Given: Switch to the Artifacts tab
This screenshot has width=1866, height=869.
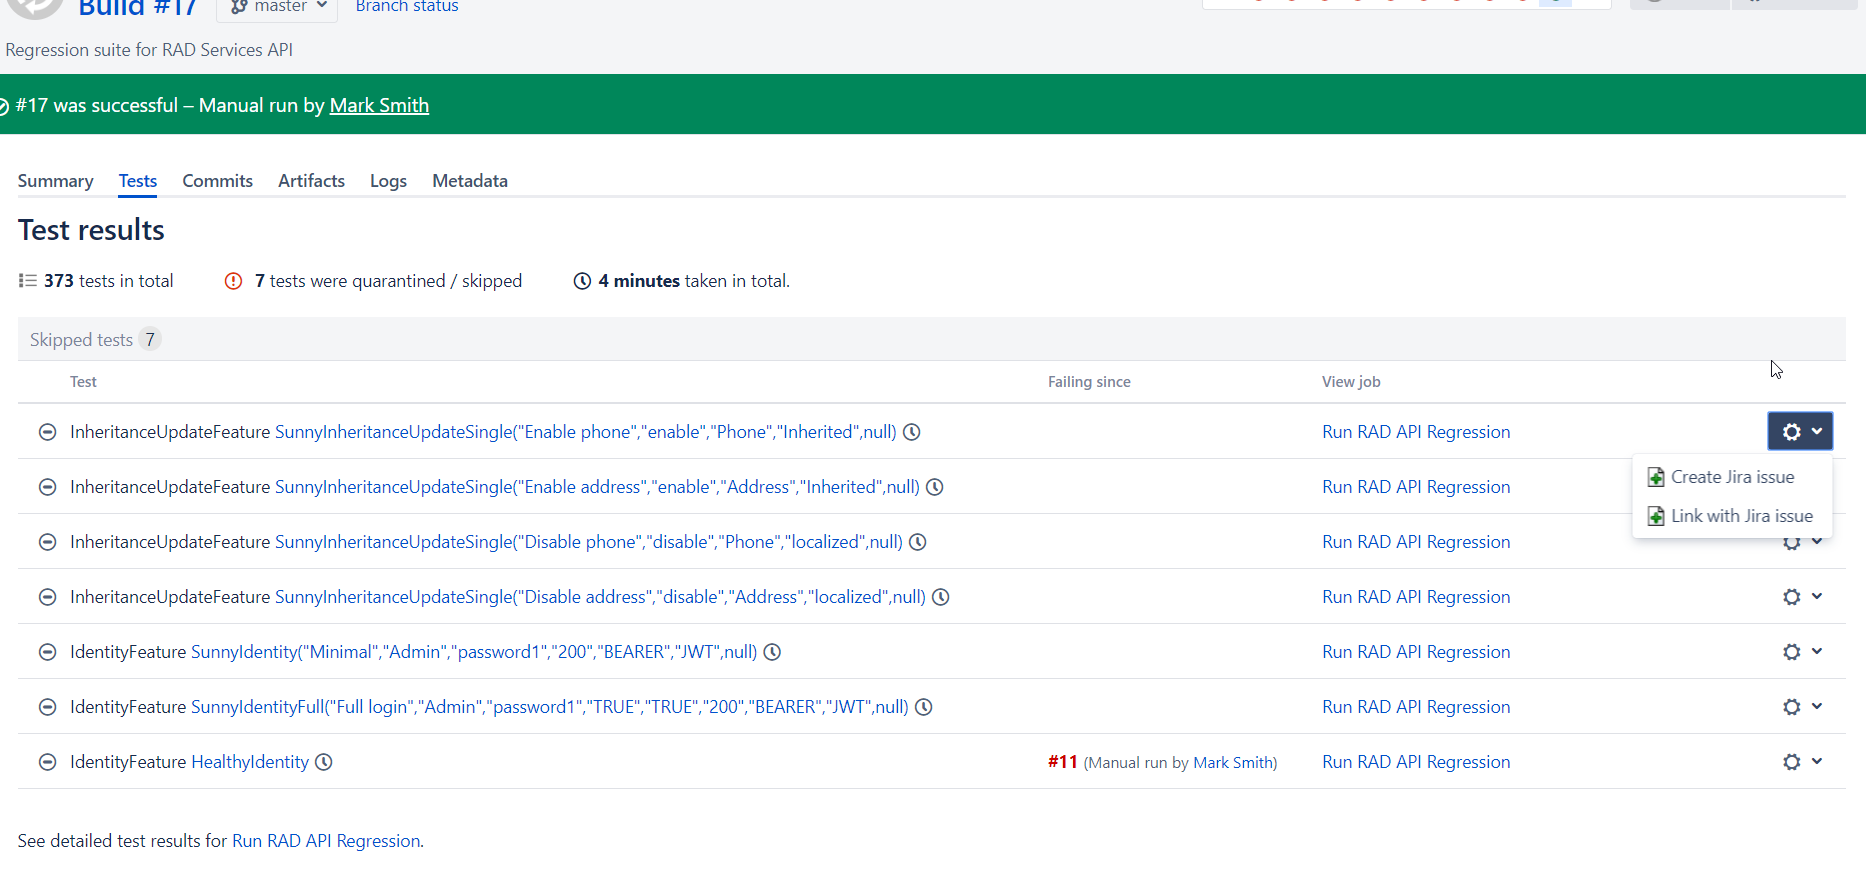Looking at the screenshot, I should (311, 181).
